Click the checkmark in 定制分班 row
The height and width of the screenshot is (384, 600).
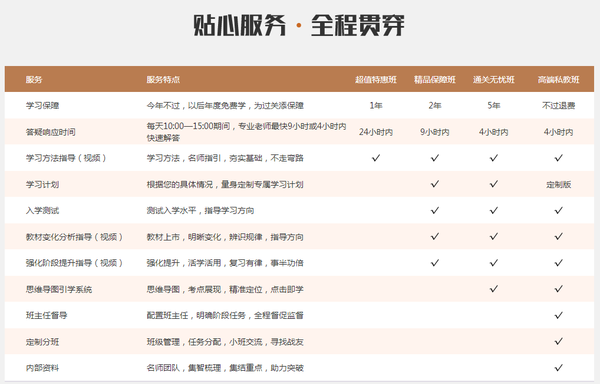coord(559,341)
